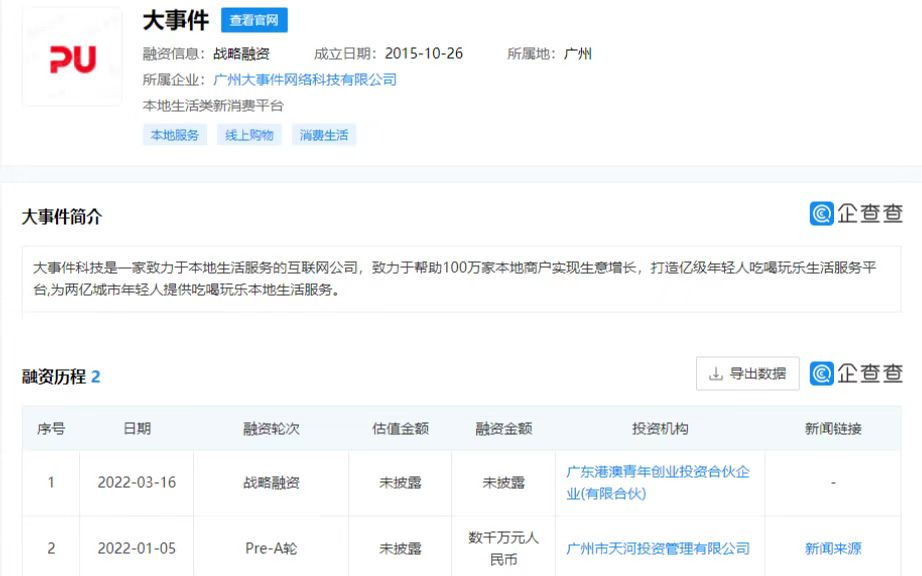Viewport: 922px width, 576px height.
Task: Click the download icon in 导出数据
Action: [716, 374]
